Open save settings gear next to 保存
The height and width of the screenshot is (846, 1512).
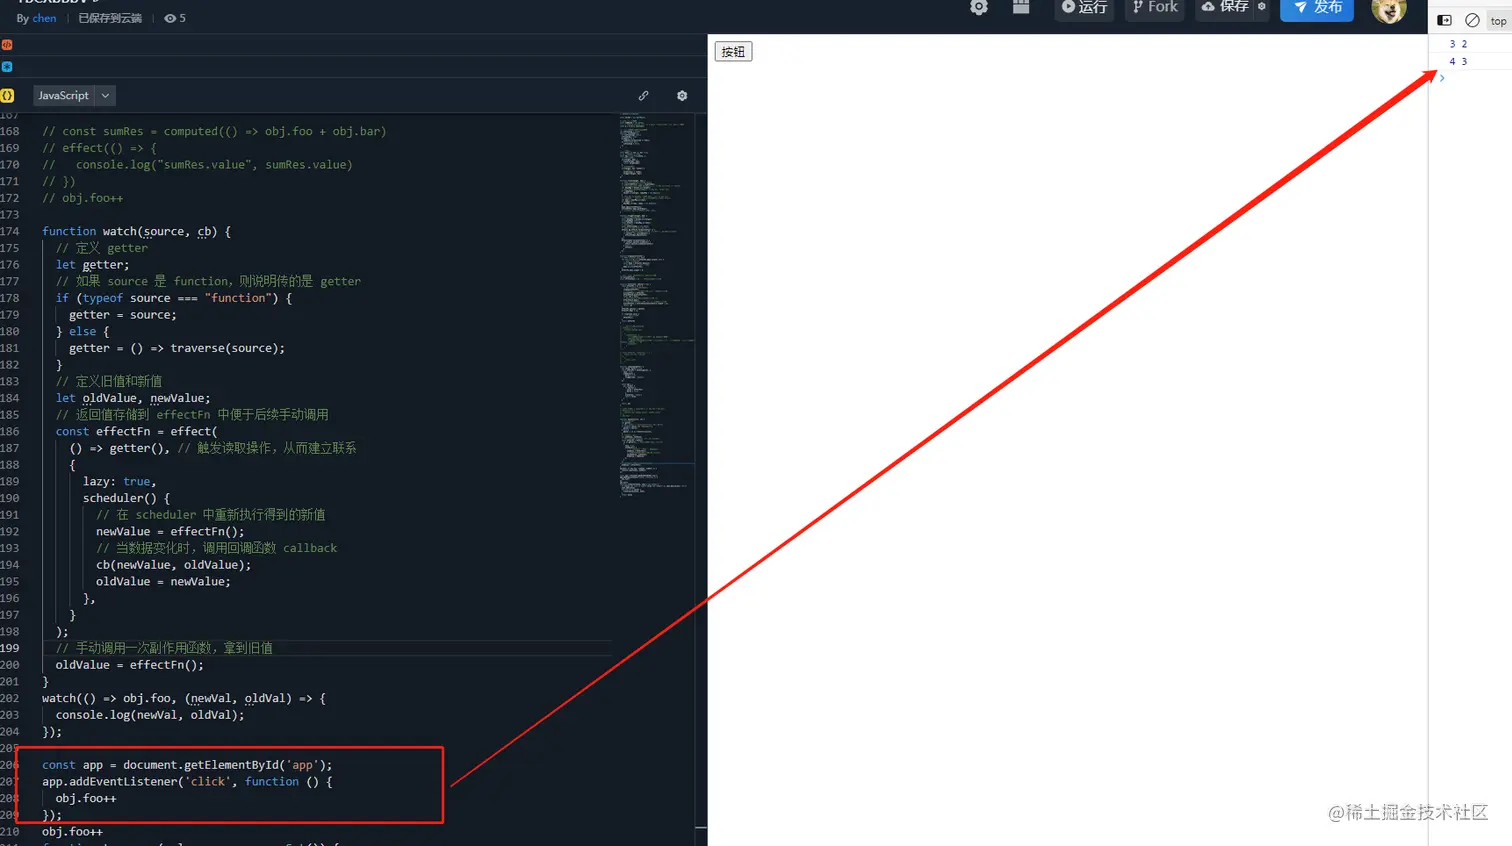tap(1262, 7)
